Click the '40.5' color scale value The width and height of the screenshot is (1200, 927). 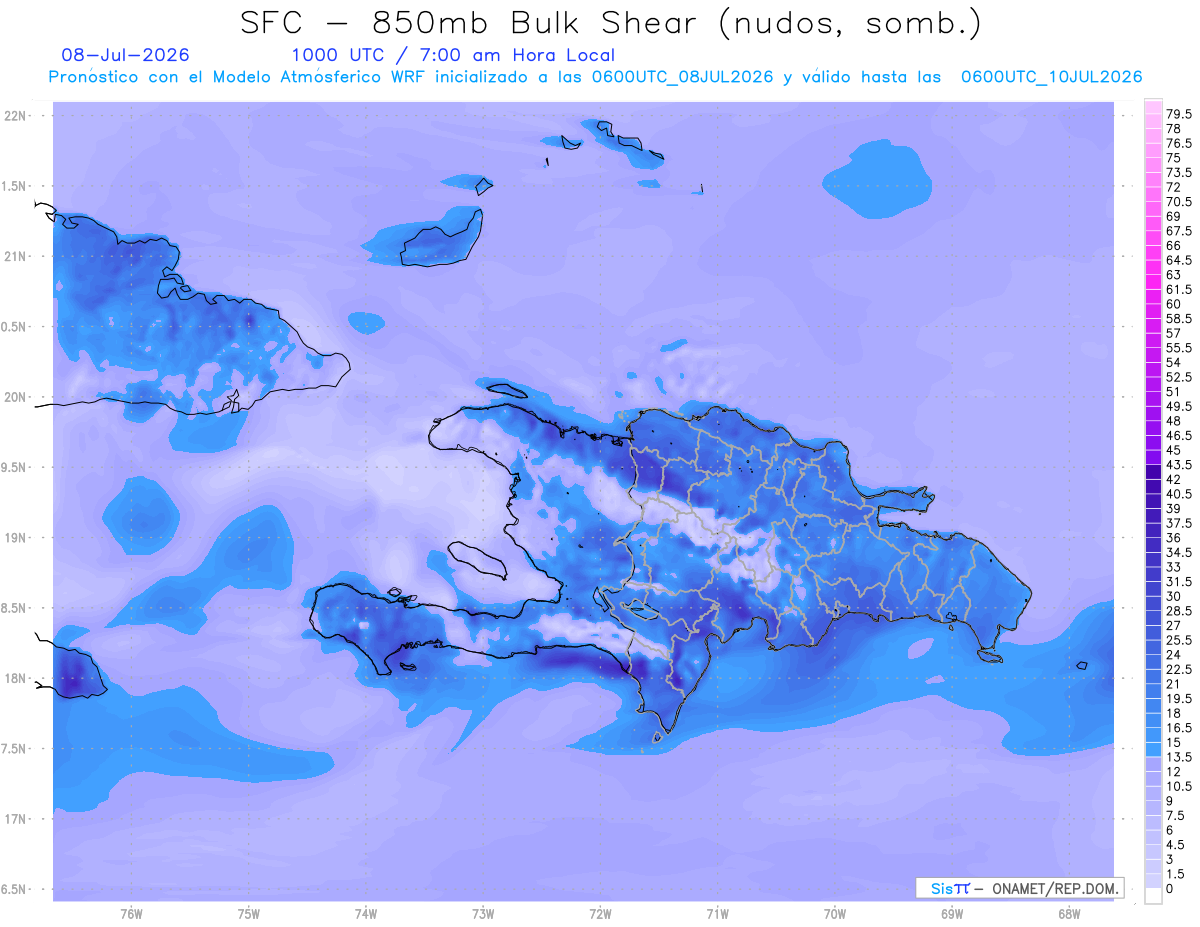(1179, 494)
